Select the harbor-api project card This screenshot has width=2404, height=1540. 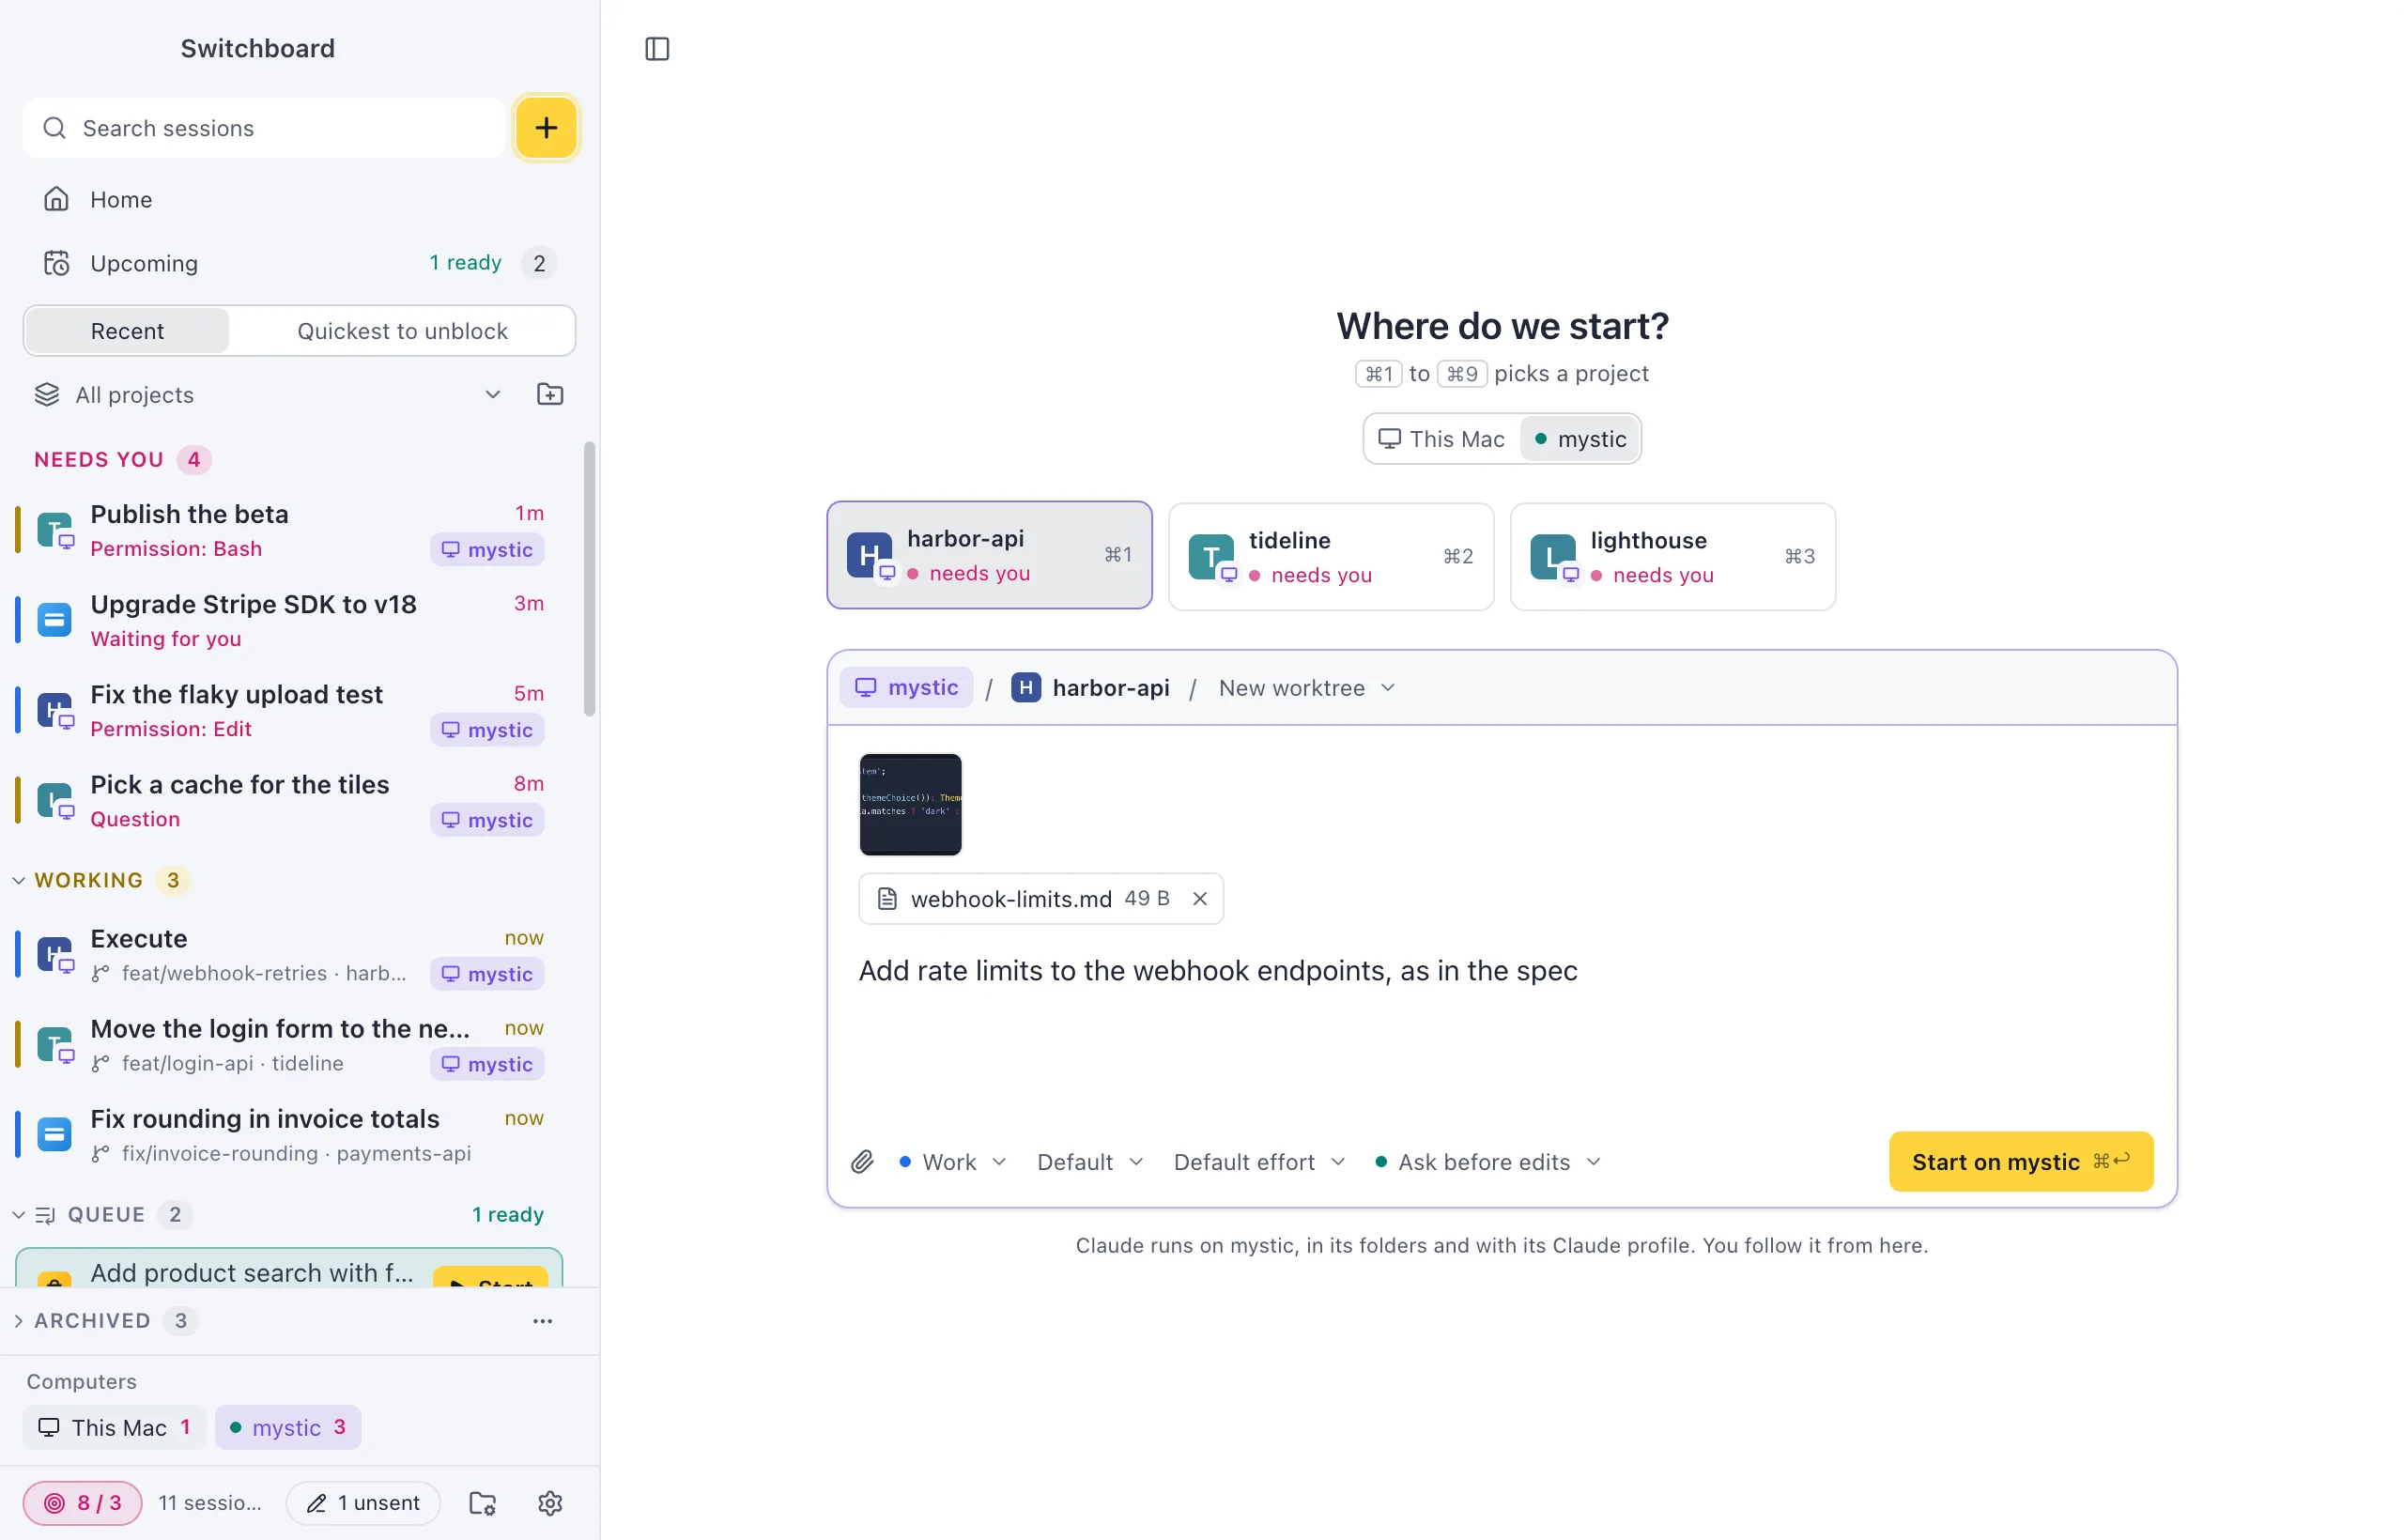(x=989, y=555)
